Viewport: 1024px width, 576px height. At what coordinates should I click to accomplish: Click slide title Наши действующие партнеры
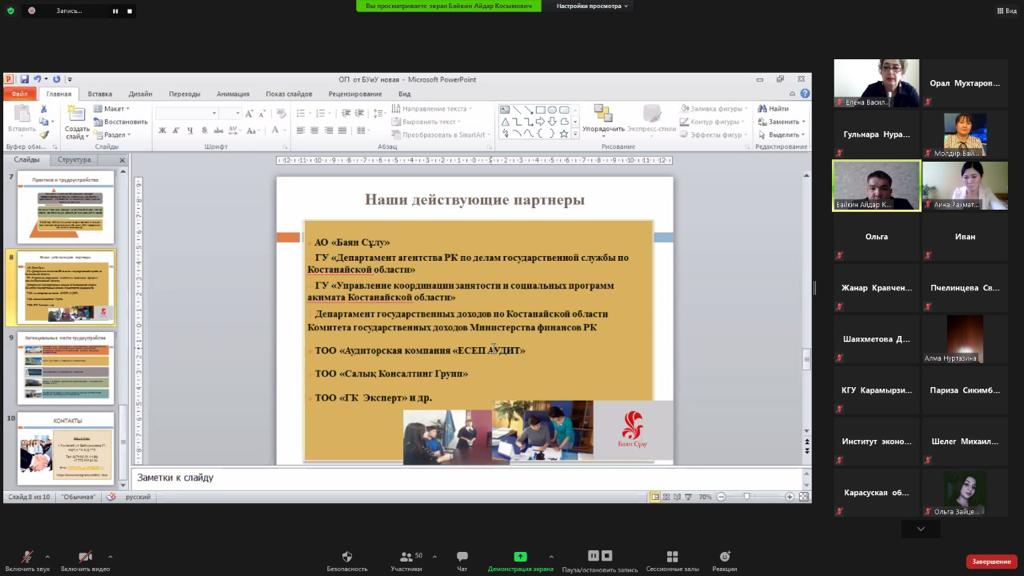(475, 200)
